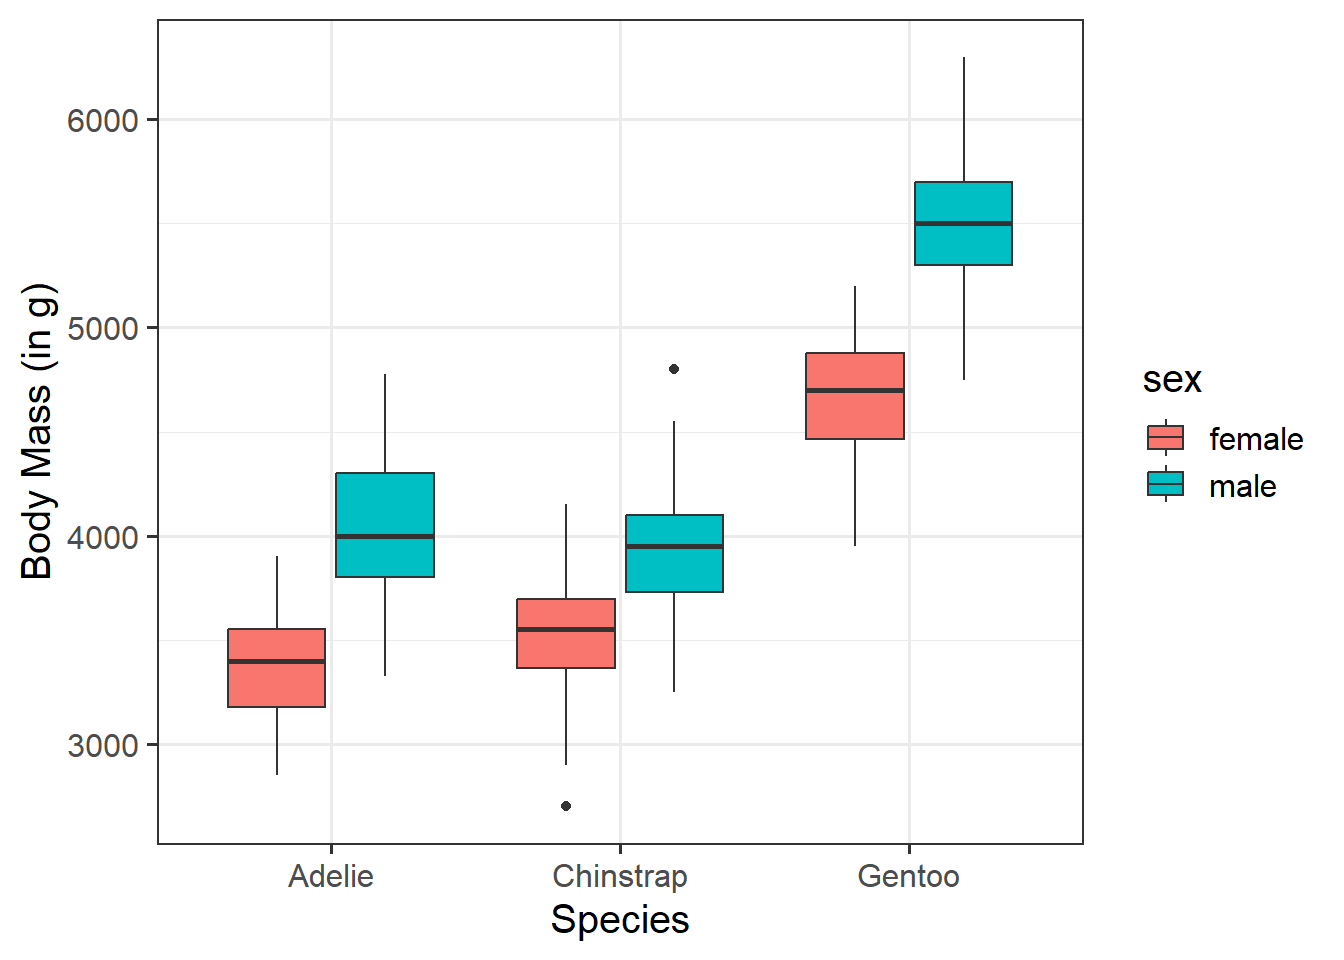Click the male legend color swatch
Screen dimensions: 1344x960
pyautogui.click(x=1165, y=485)
